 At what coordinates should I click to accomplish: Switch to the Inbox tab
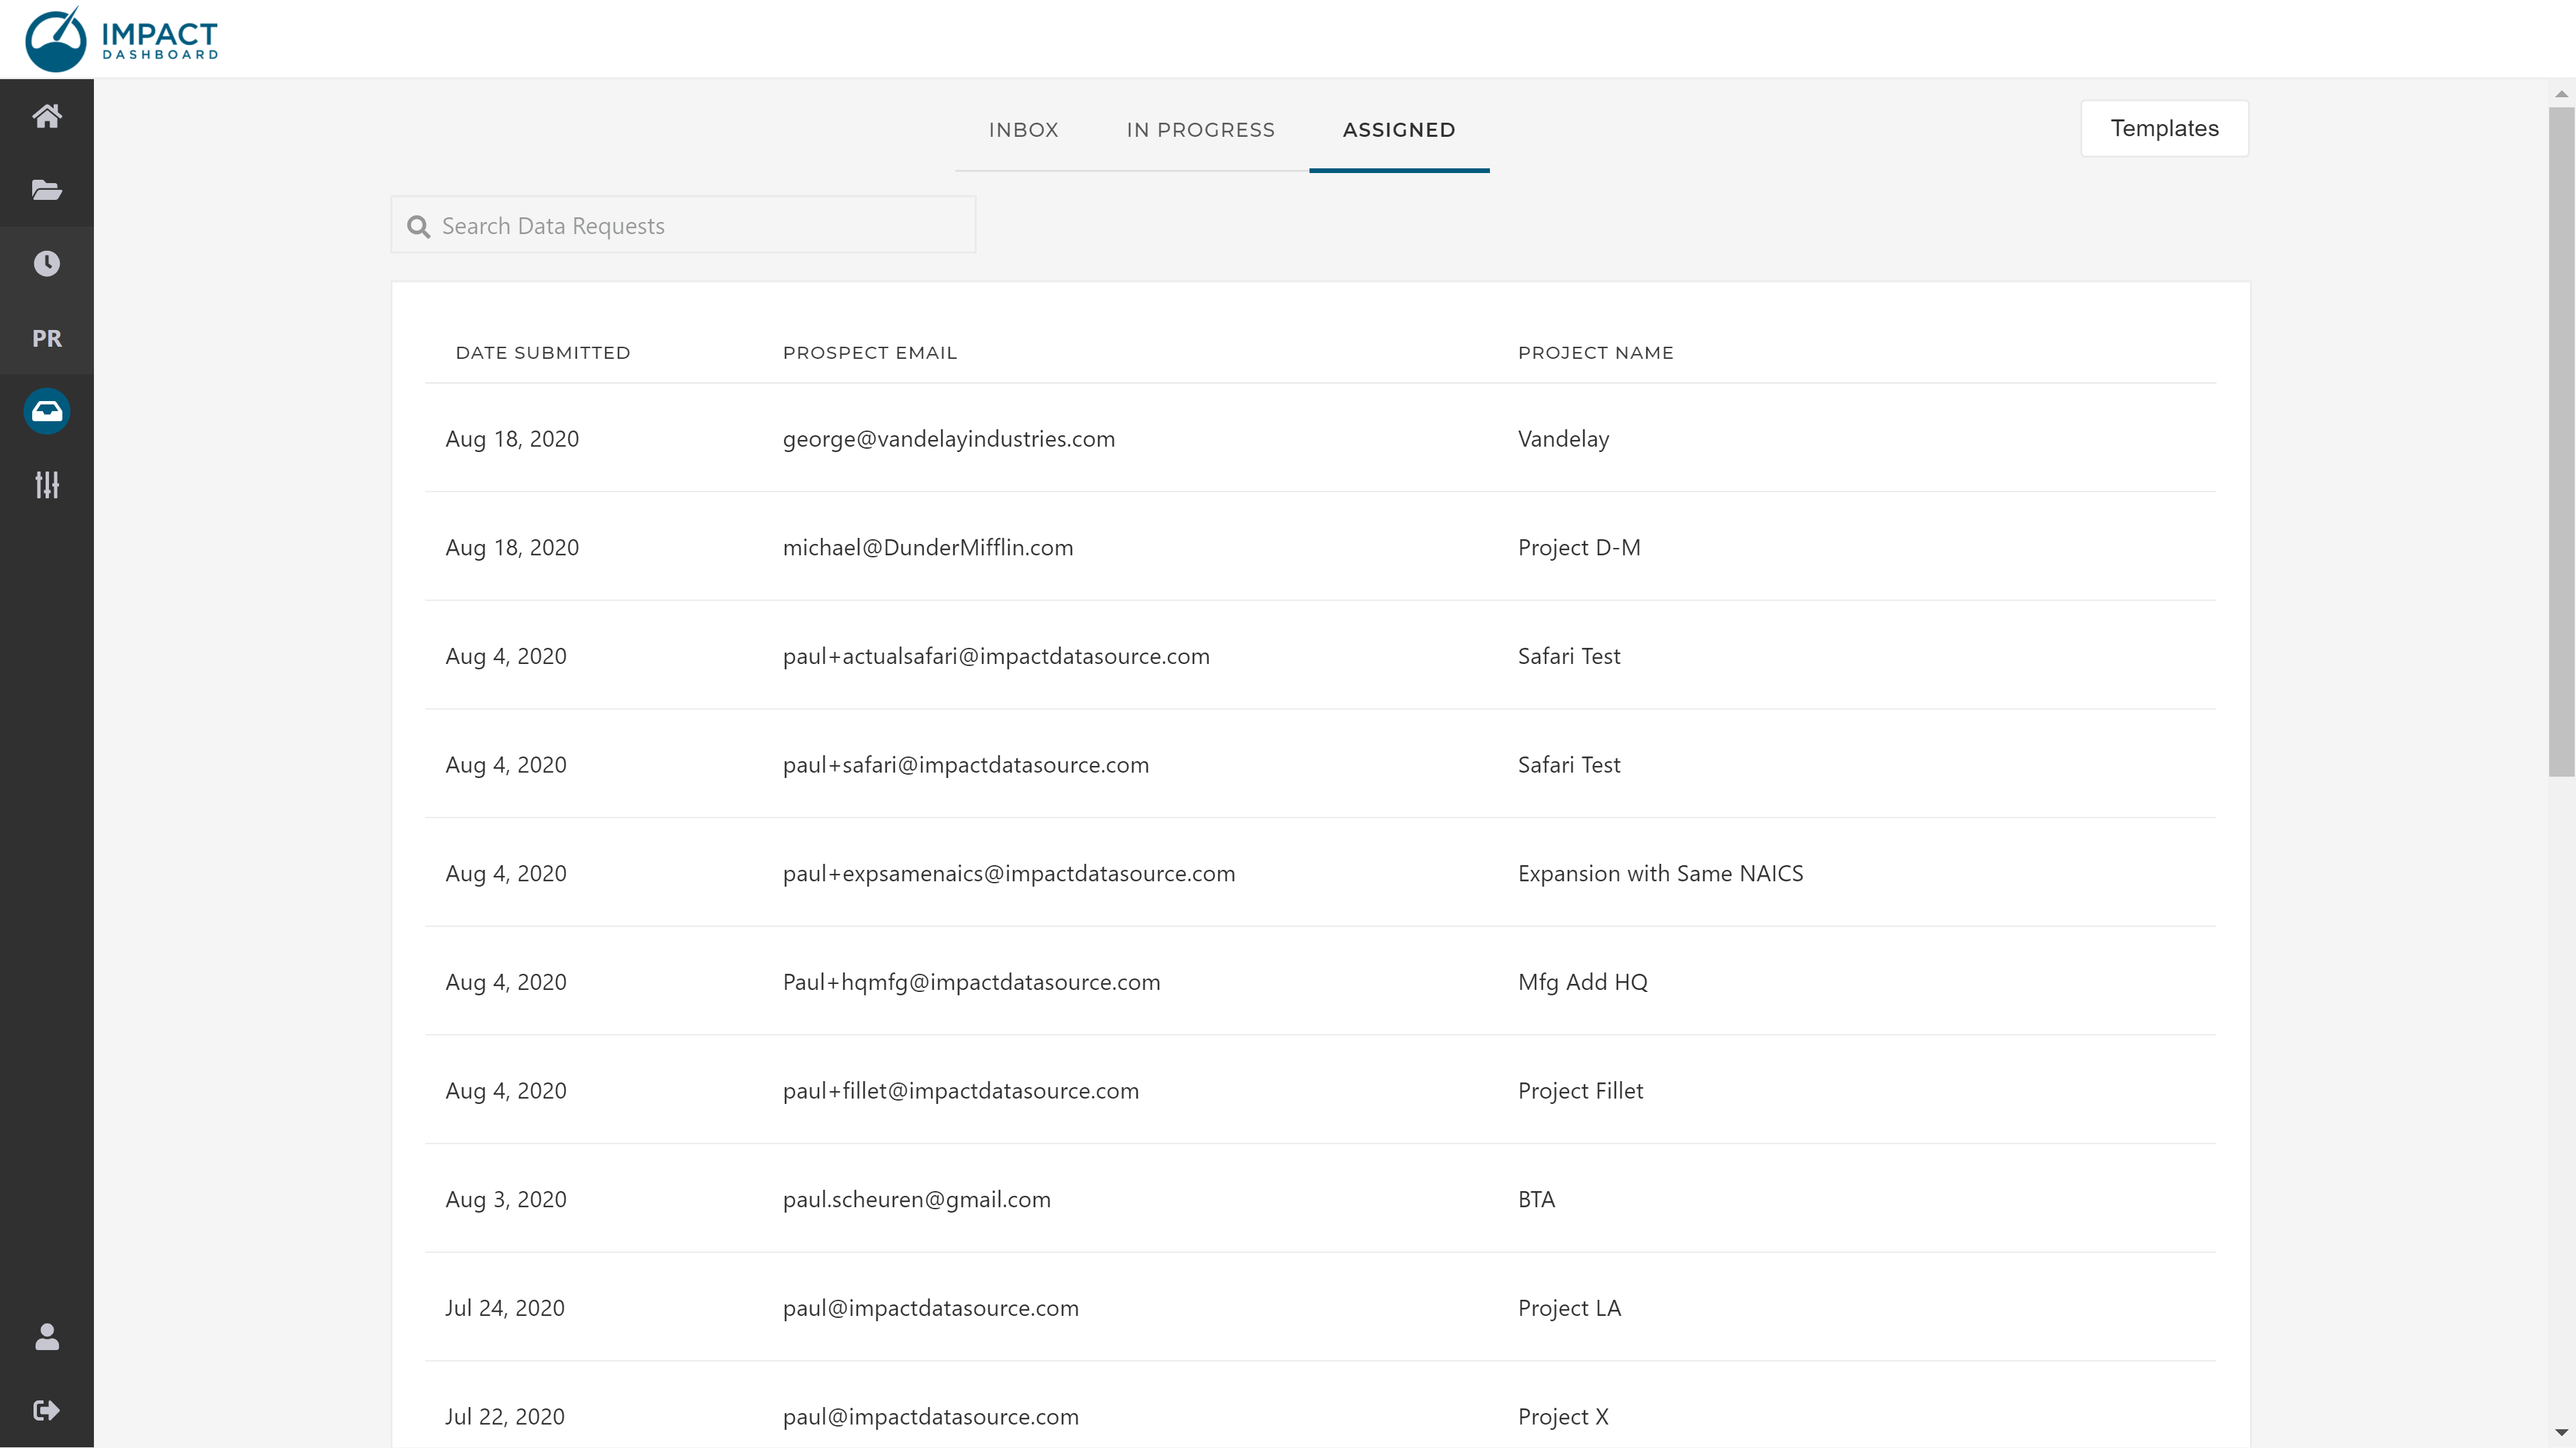tap(1023, 130)
